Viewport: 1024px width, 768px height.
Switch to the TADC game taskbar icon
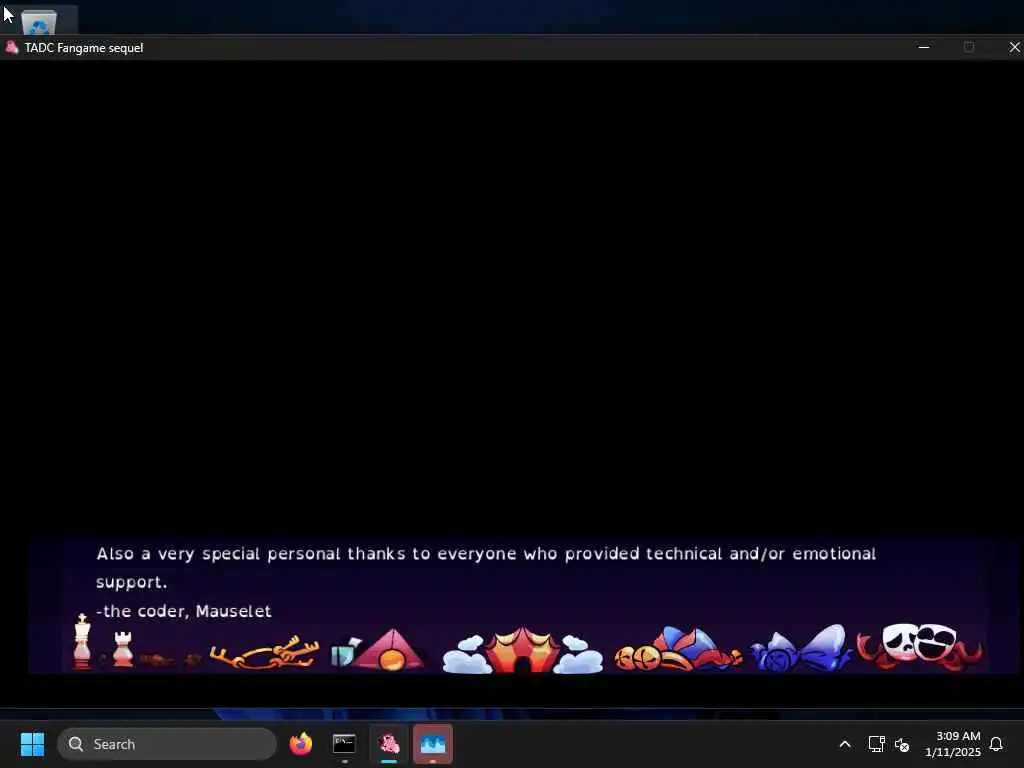click(389, 744)
